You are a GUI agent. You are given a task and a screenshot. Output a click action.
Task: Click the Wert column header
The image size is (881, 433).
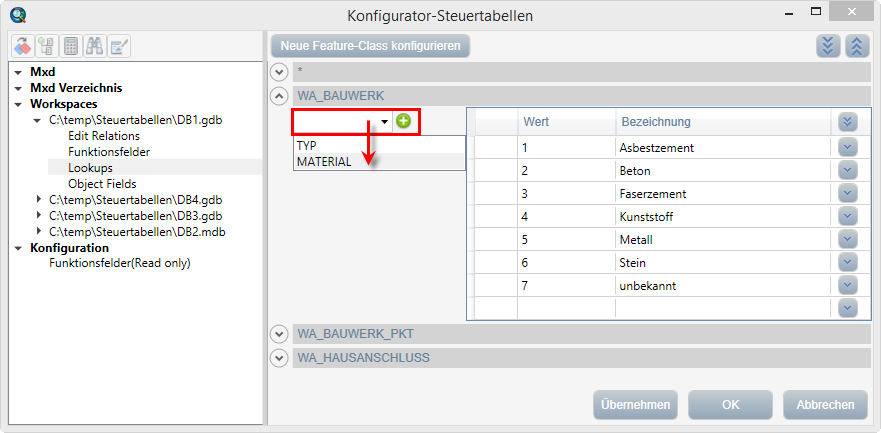point(566,121)
